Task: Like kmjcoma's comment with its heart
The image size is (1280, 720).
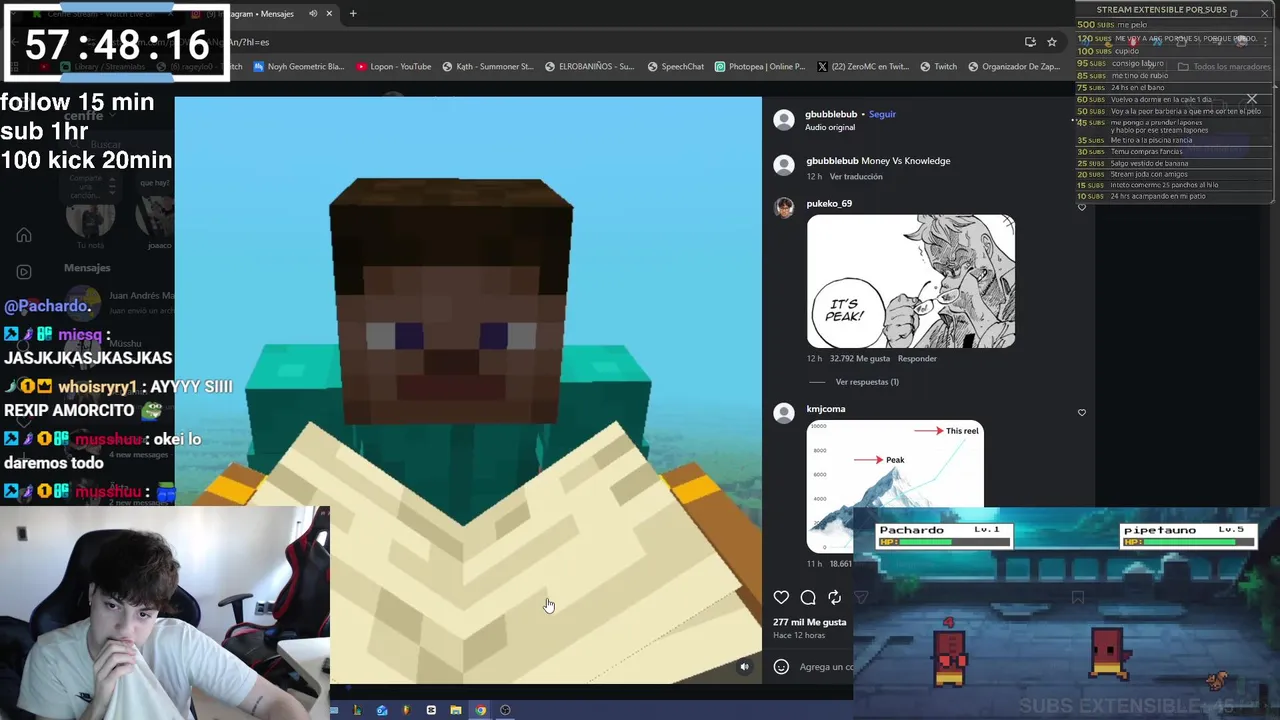Action: [1081, 412]
